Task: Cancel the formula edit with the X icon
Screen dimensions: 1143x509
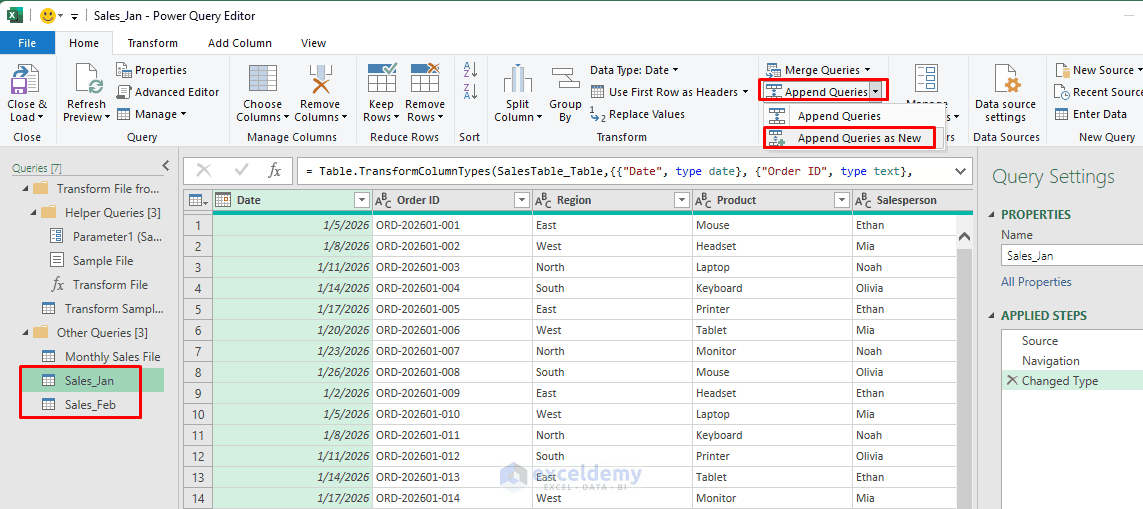Action: click(204, 171)
